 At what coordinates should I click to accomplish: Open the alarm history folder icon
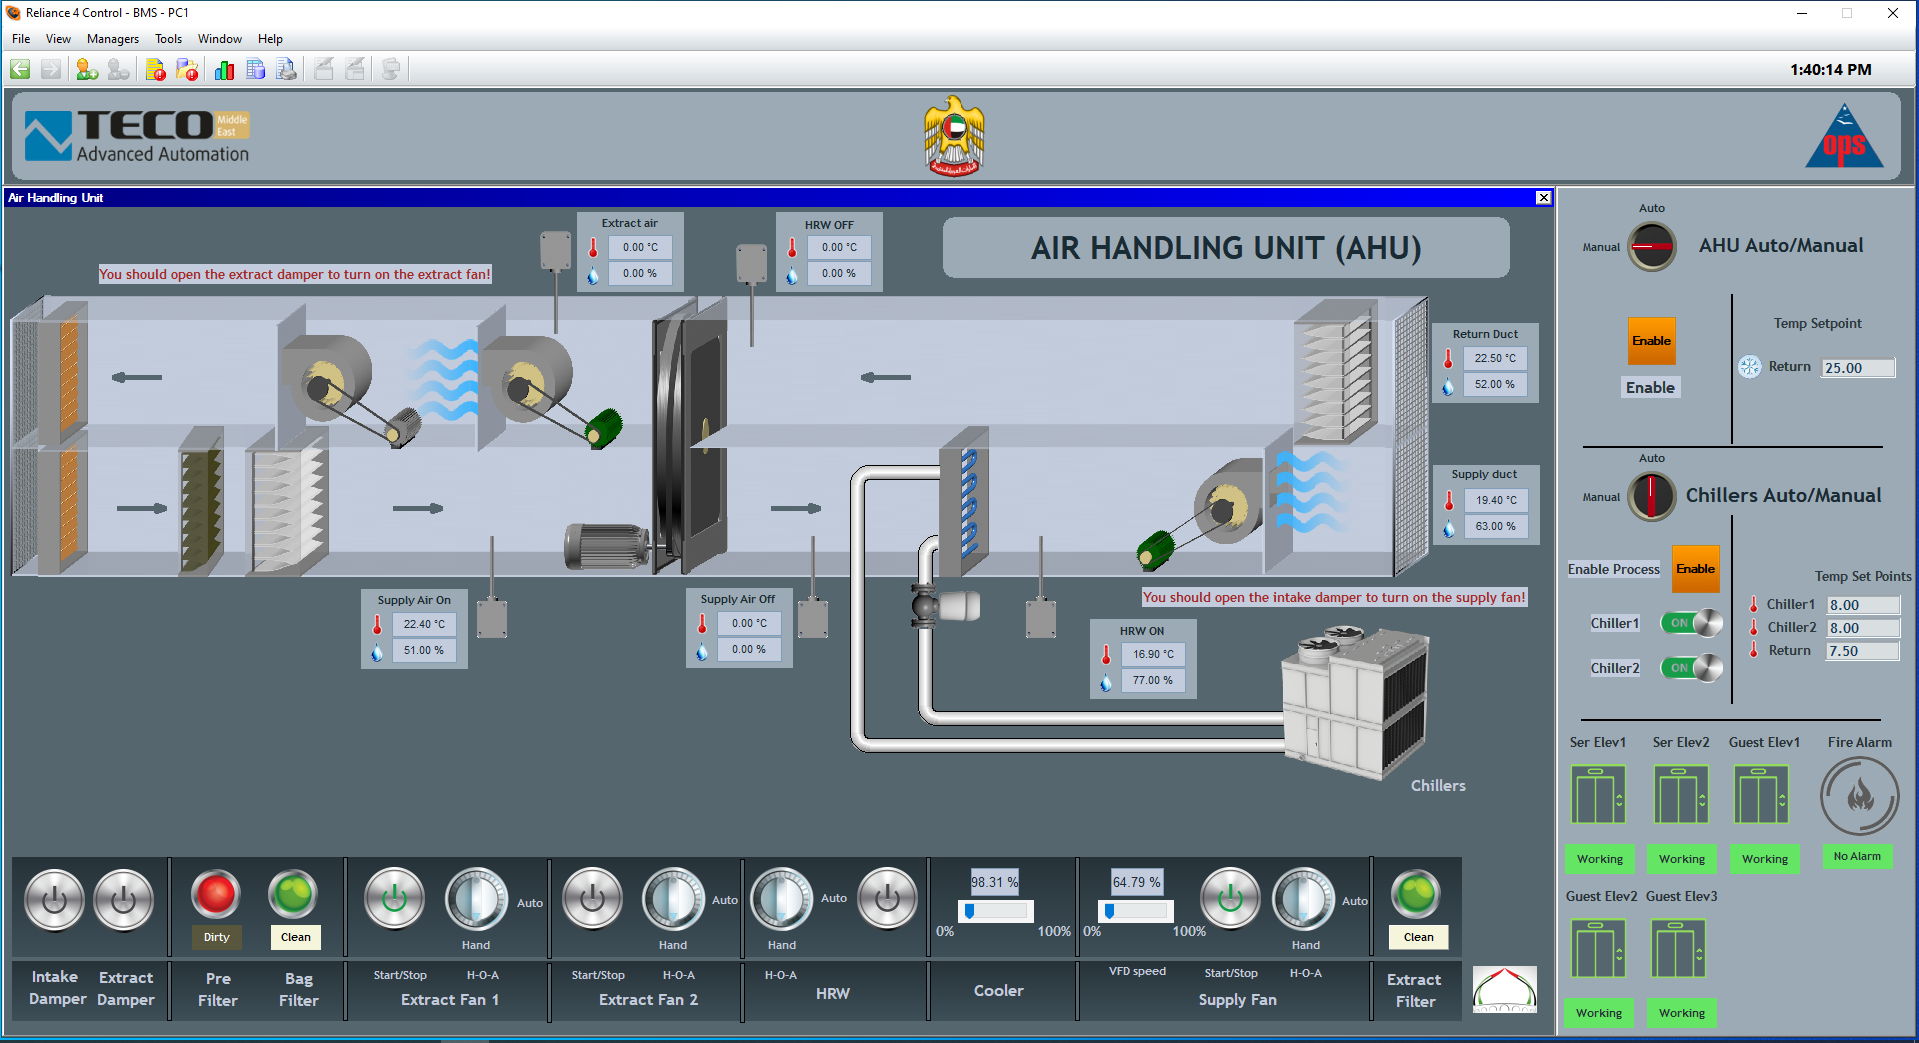tap(187, 69)
